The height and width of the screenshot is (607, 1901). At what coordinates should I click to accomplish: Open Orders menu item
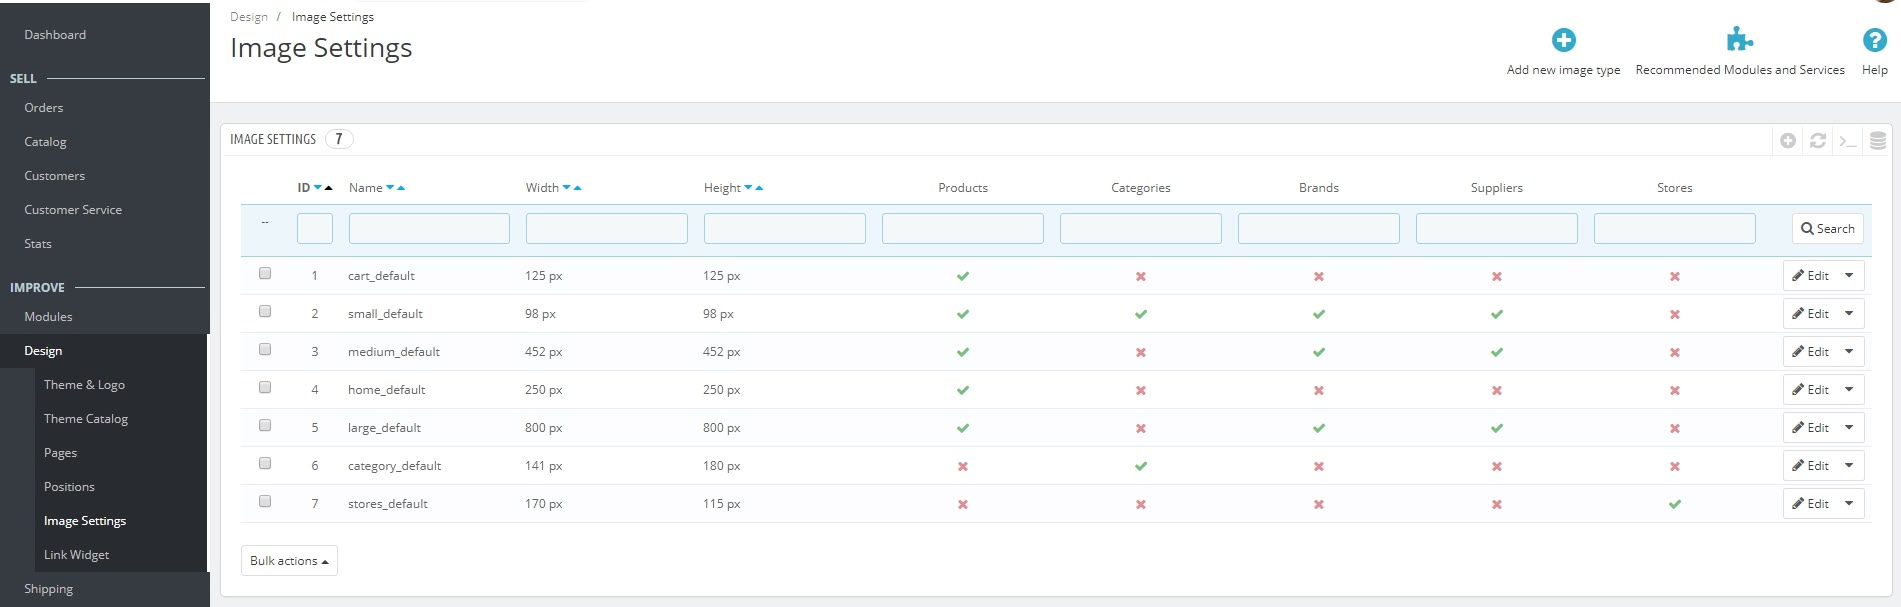click(x=44, y=108)
